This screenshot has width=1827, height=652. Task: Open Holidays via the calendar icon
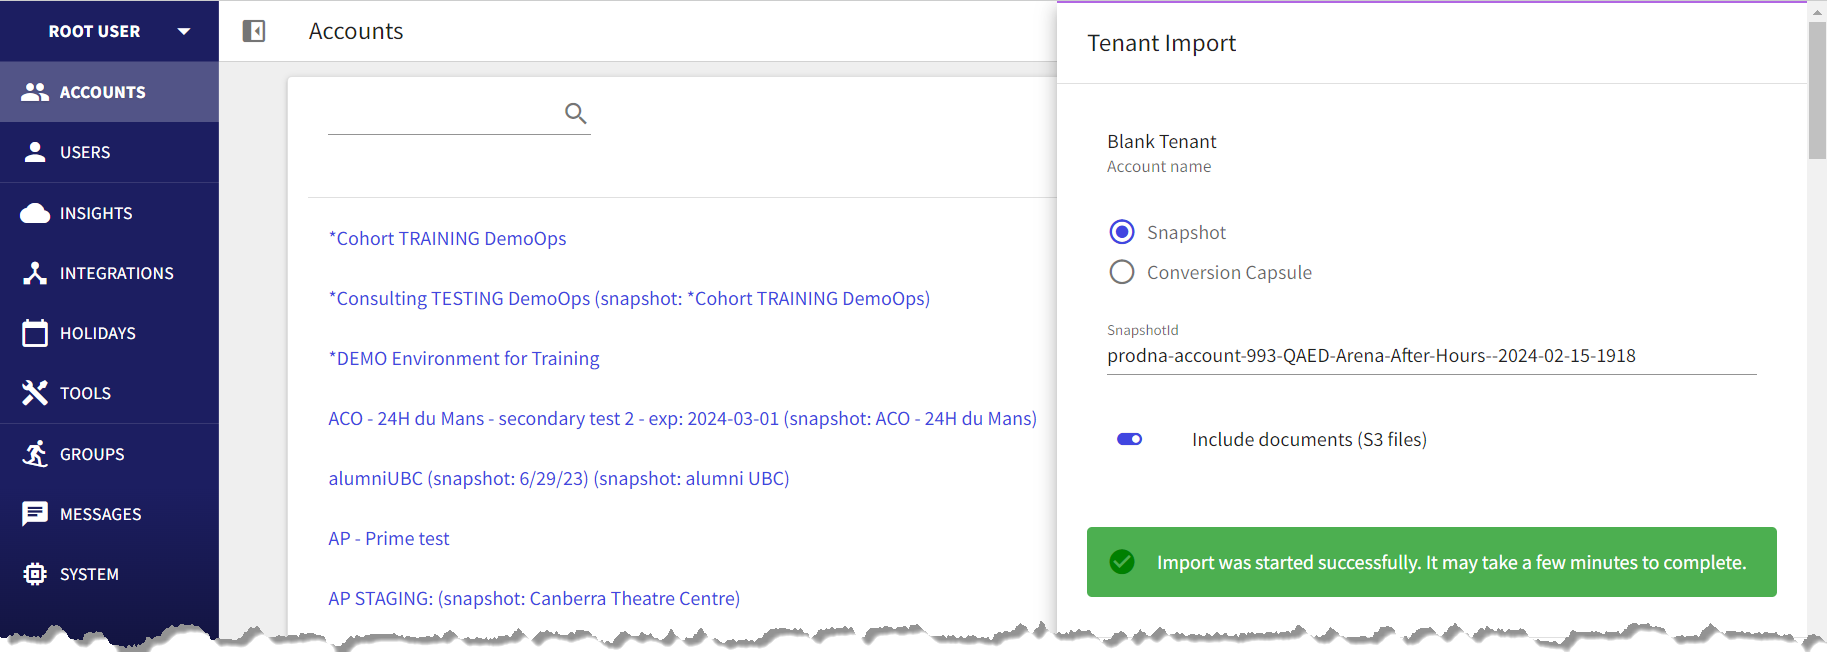point(35,333)
